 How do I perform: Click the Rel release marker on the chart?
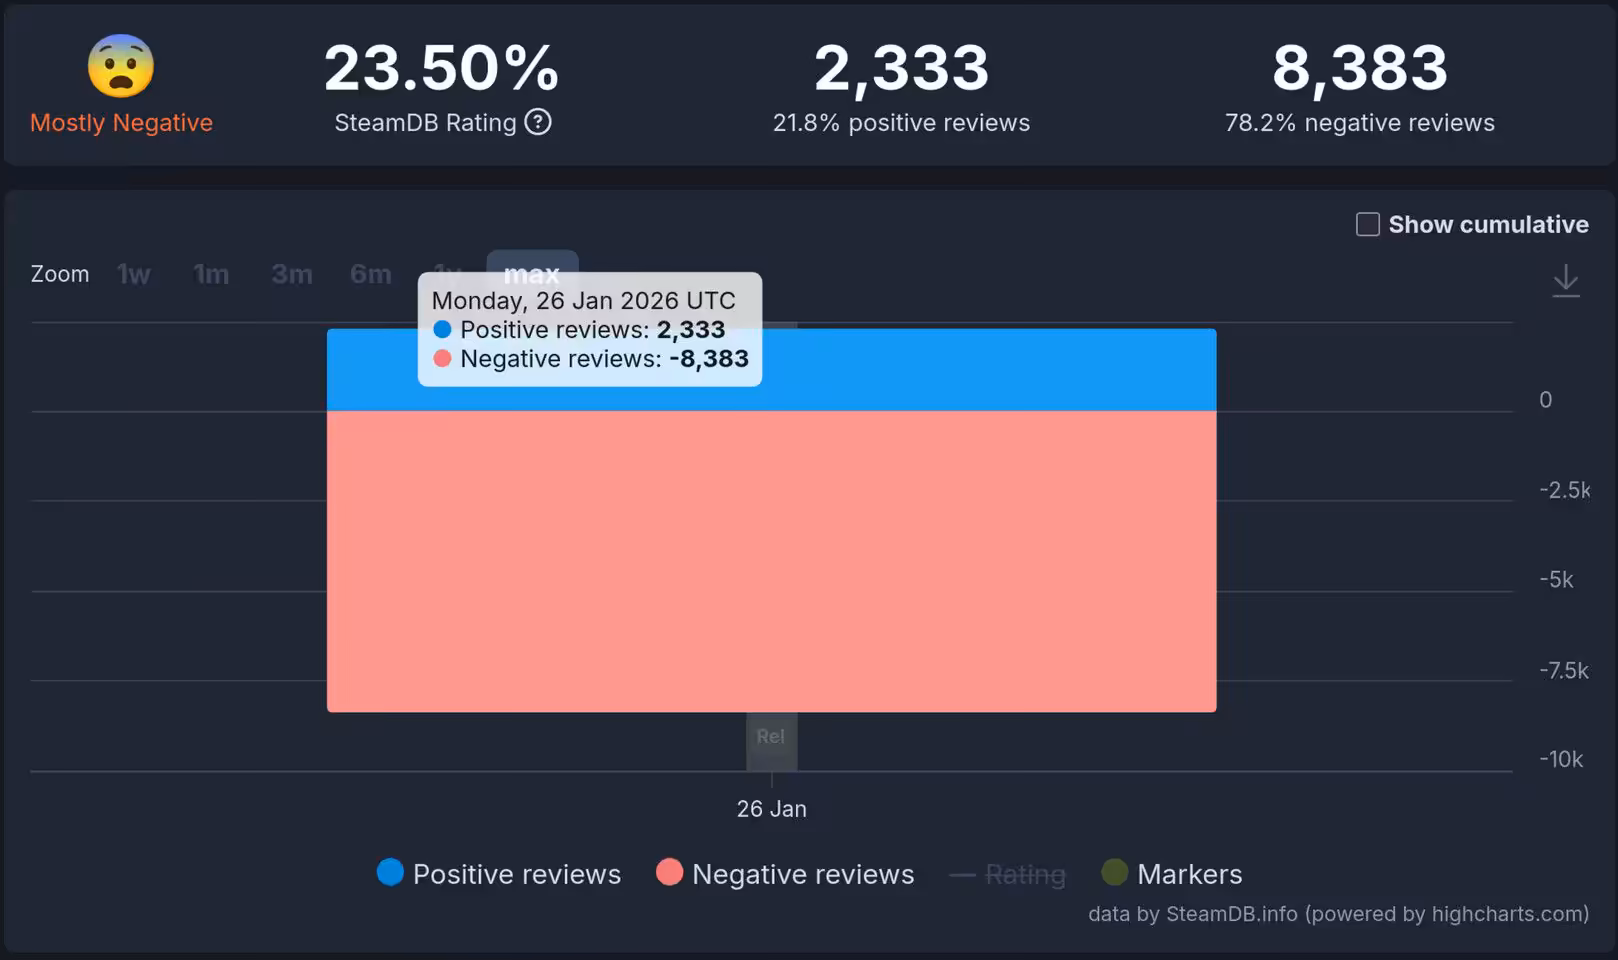point(771,737)
